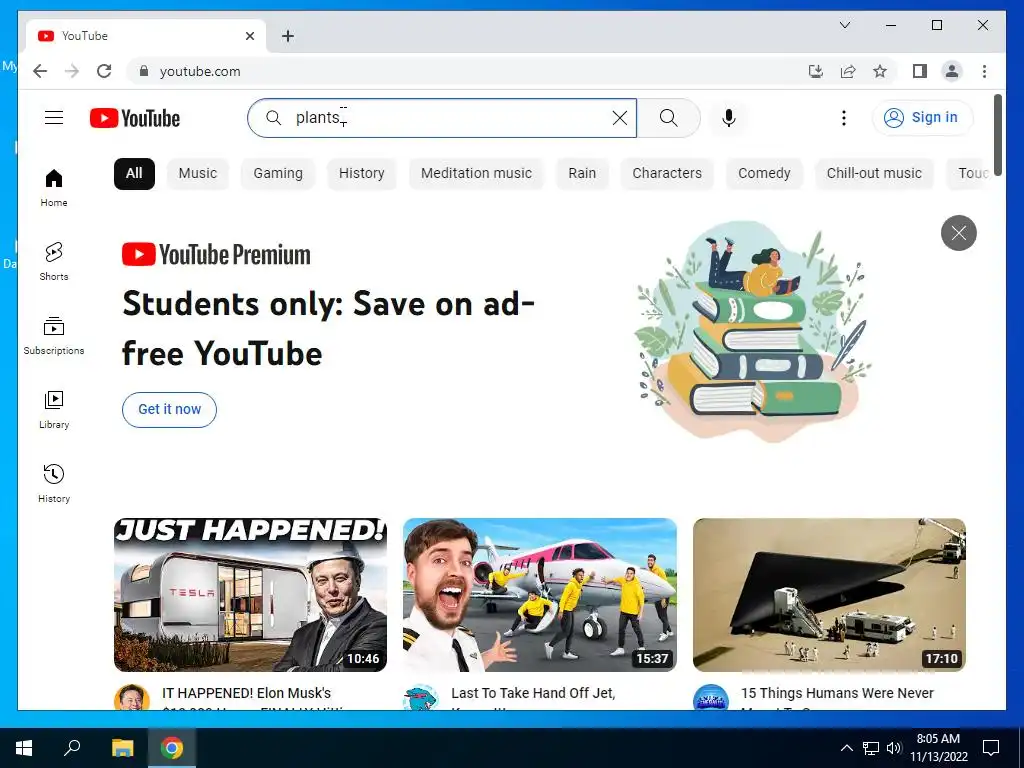Open Library in the sidebar
Image resolution: width=1024 pixels, height=768 pixels.
pyautogui.click(x=54, y=409)
